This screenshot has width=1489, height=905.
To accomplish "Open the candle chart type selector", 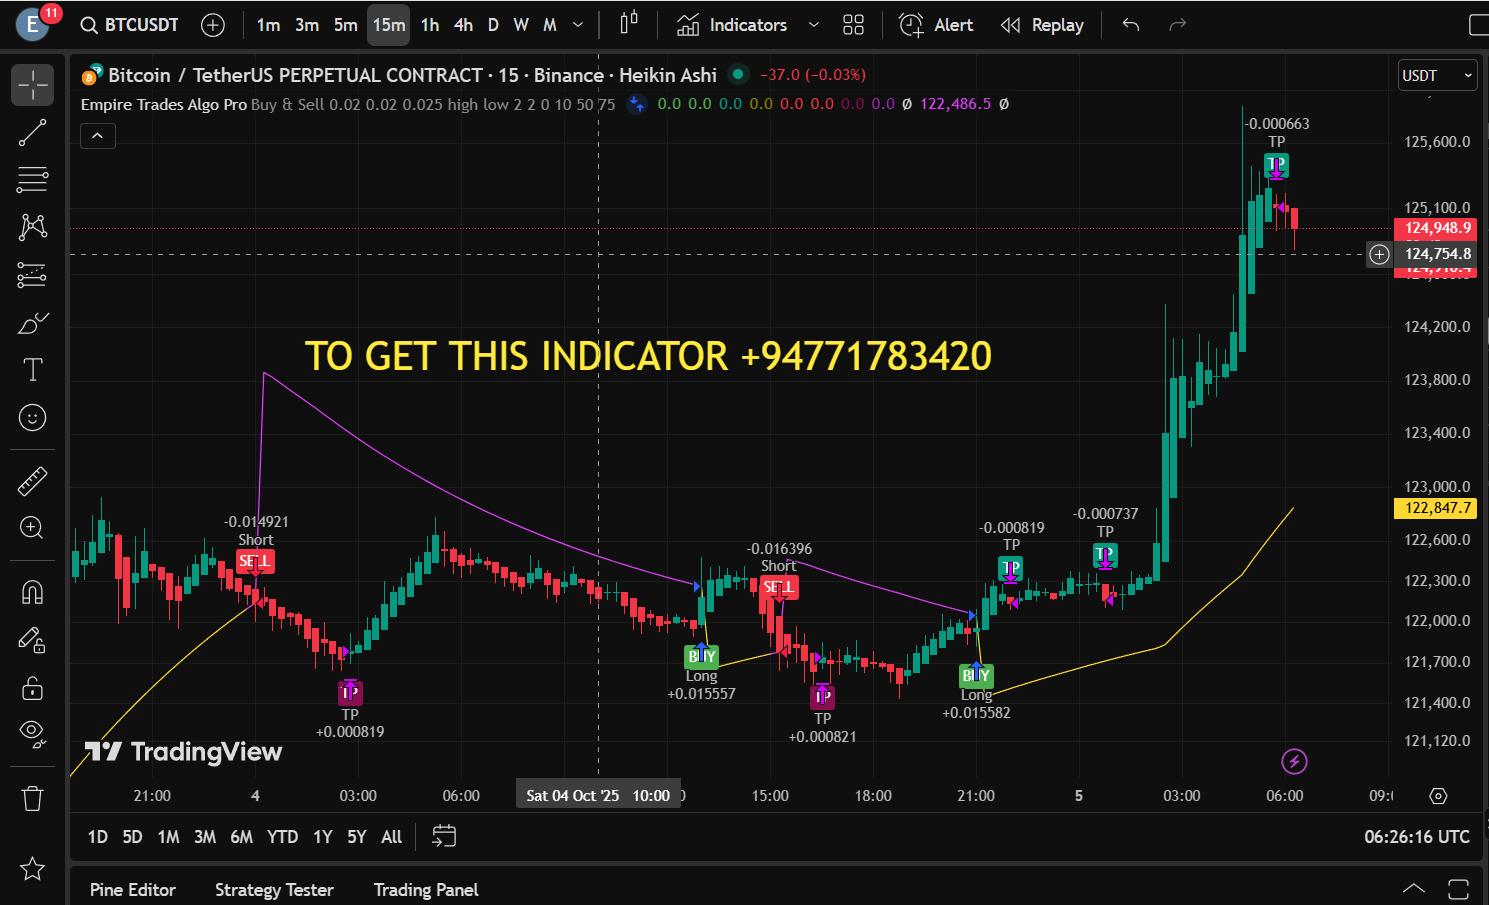I will coord(629,24).
